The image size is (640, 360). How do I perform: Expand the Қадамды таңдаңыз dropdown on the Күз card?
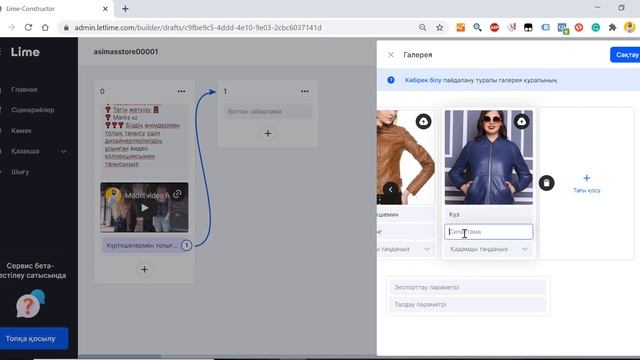(x=489, y=249)
